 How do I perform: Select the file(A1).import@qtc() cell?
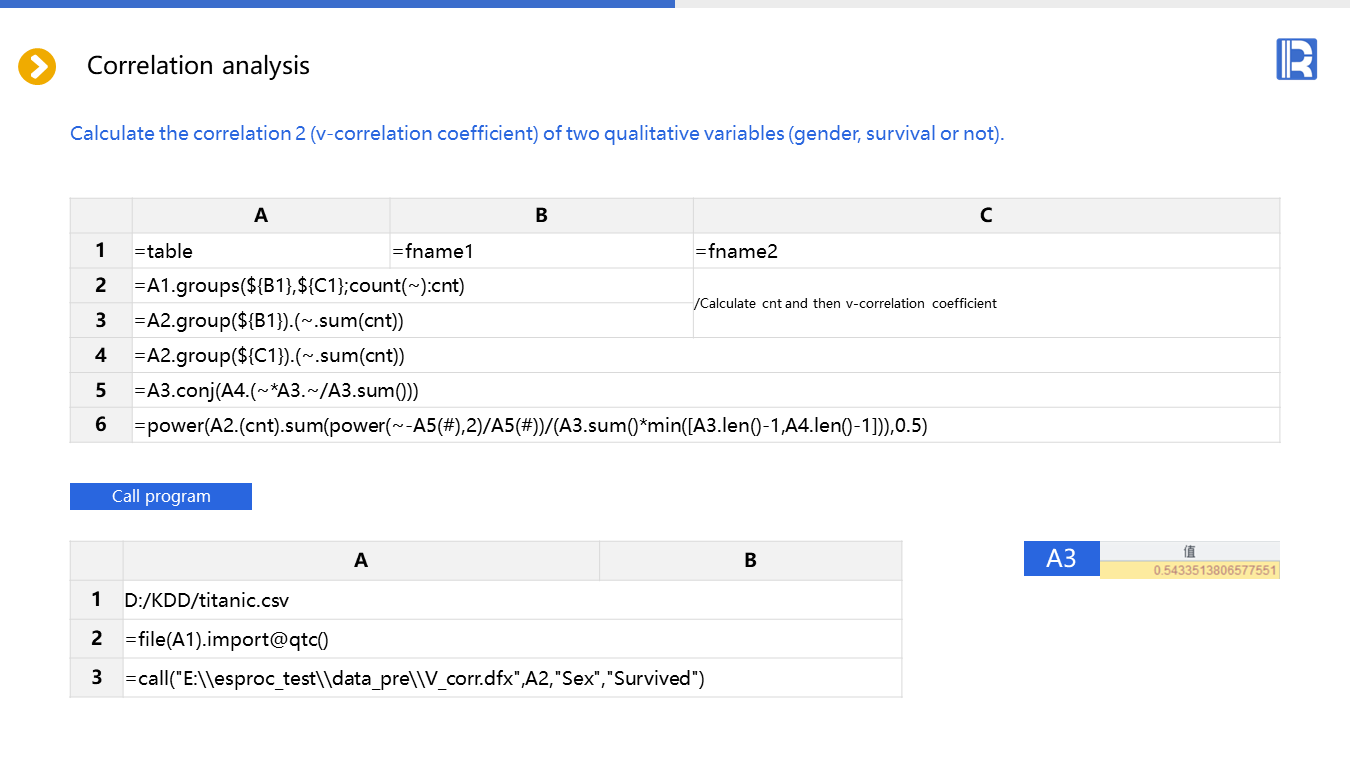pyautogui.click(x=511, y=638)
